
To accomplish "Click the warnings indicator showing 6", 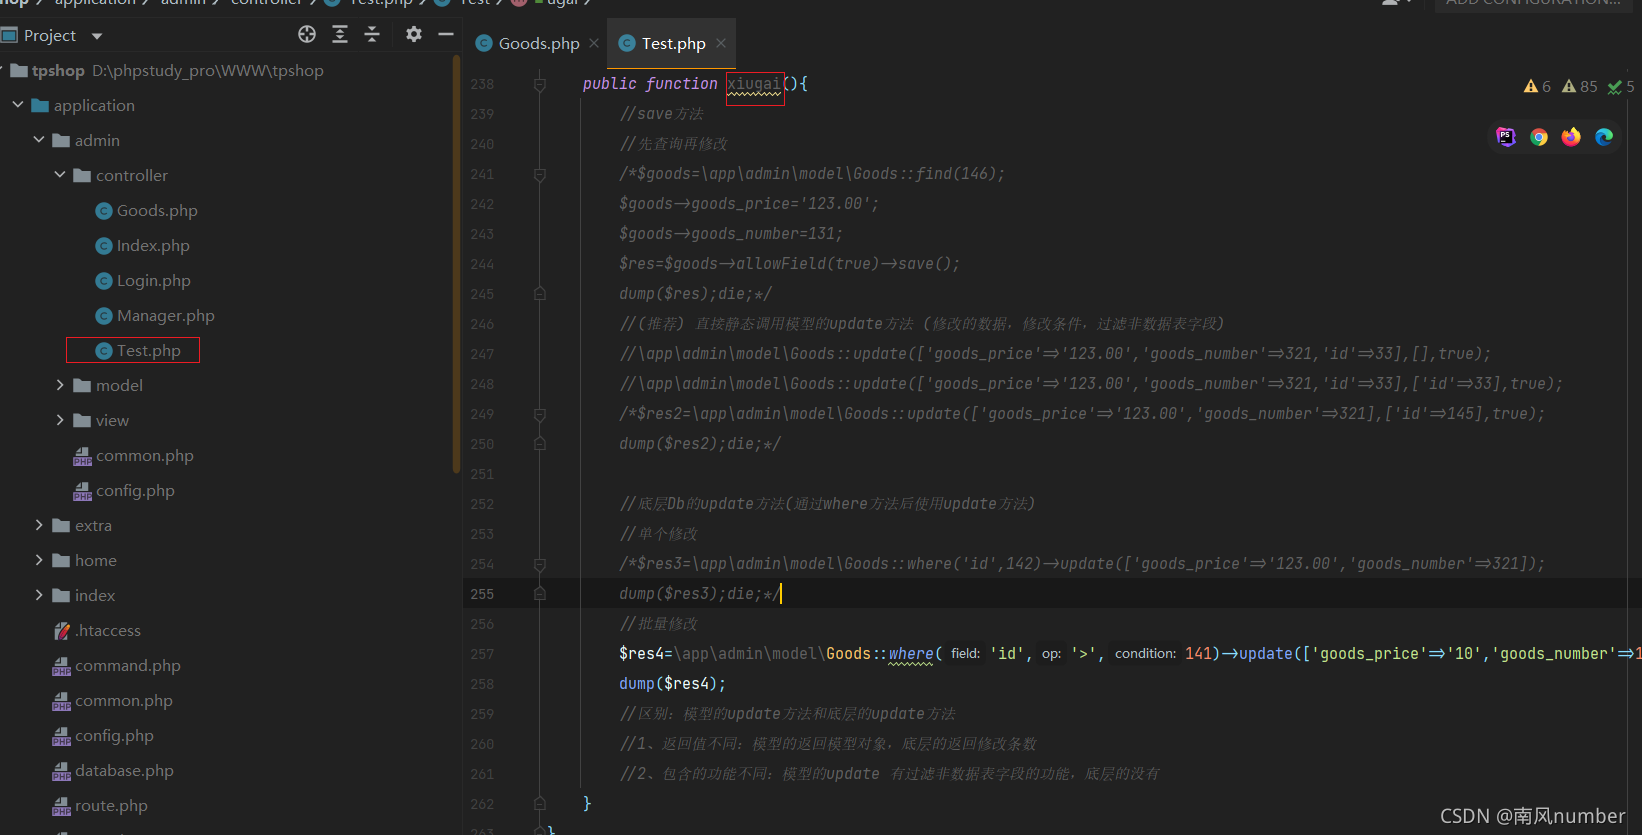I will (1538, 87).
